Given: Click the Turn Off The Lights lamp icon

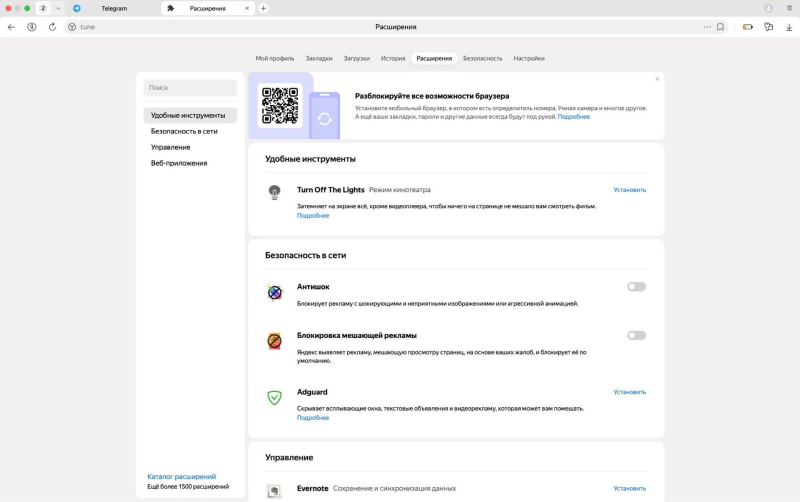Looking at the screenshot, I should pyautogui.click(x=274, y=192).
